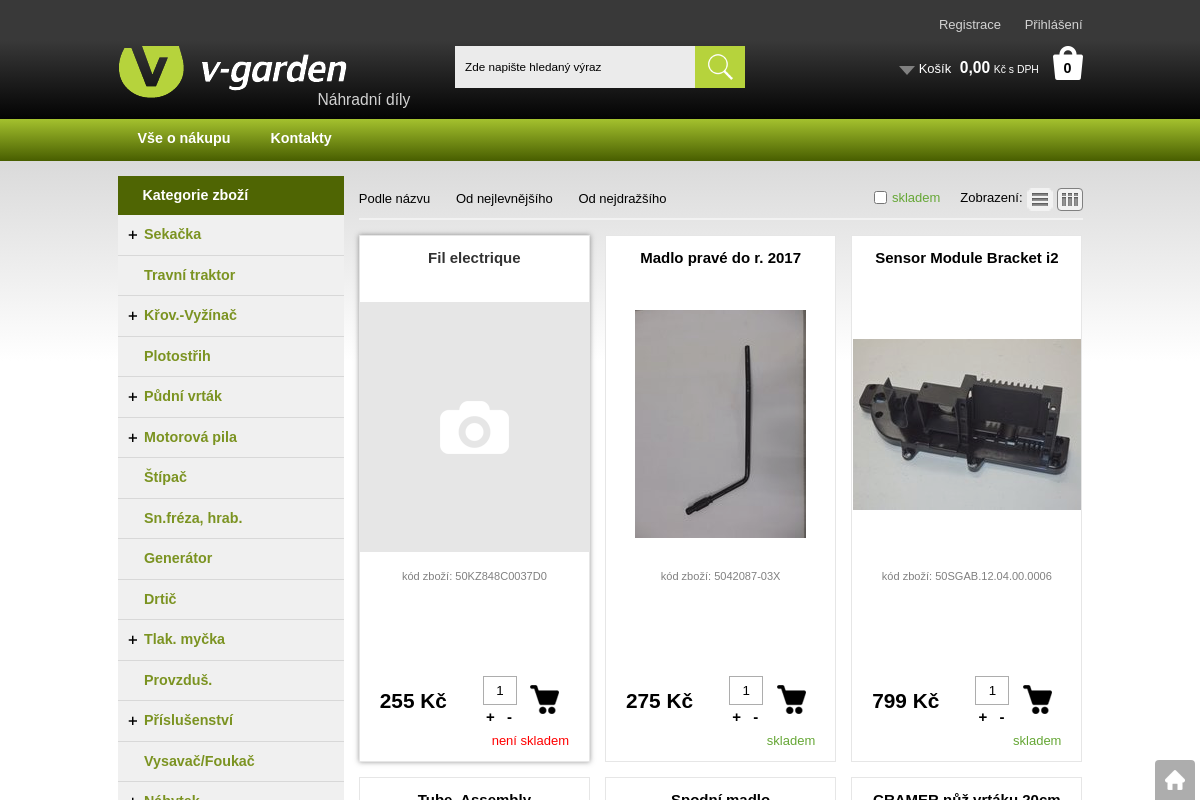Viewport: 1200px width, 800px height.
Task: Click the Kategorie zboží header
Action: coord(231,195)
